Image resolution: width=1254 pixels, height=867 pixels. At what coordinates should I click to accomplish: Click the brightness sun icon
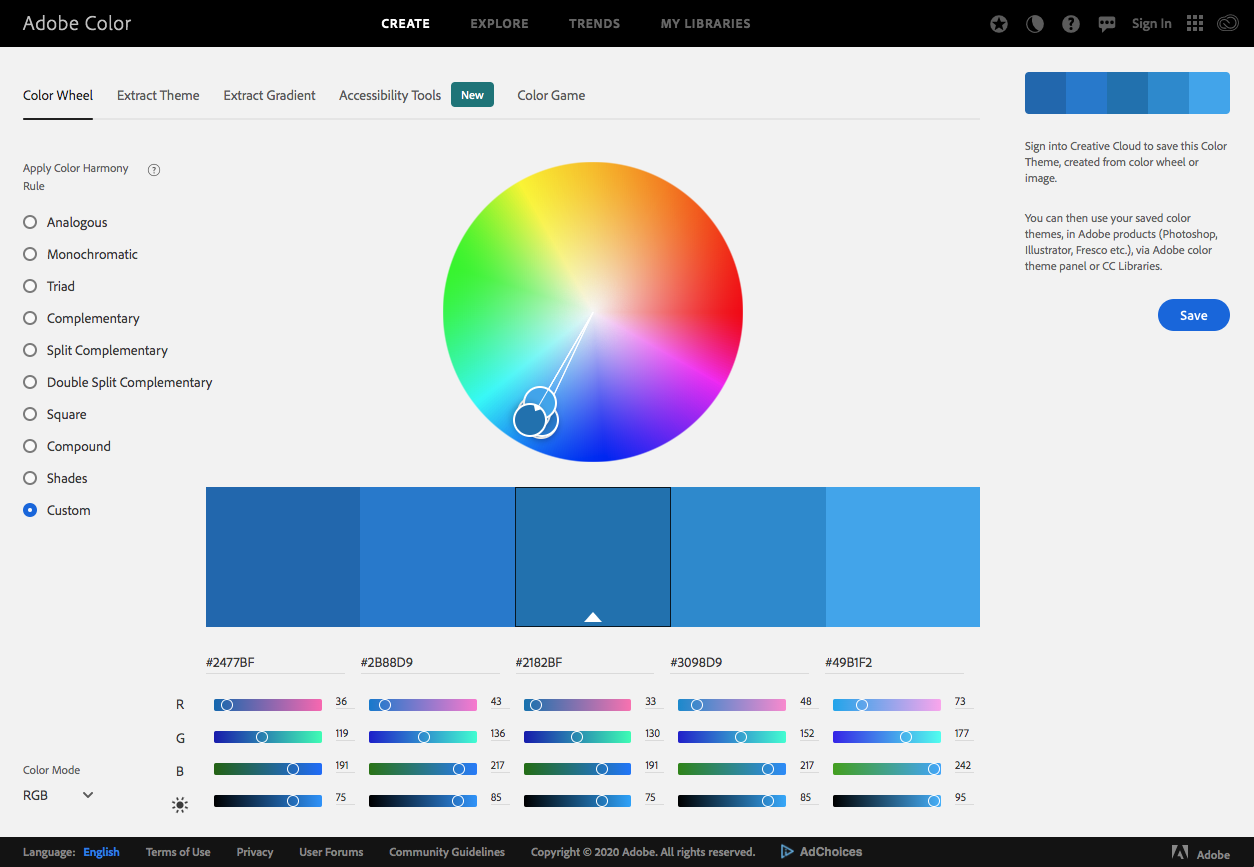point(180,804)
